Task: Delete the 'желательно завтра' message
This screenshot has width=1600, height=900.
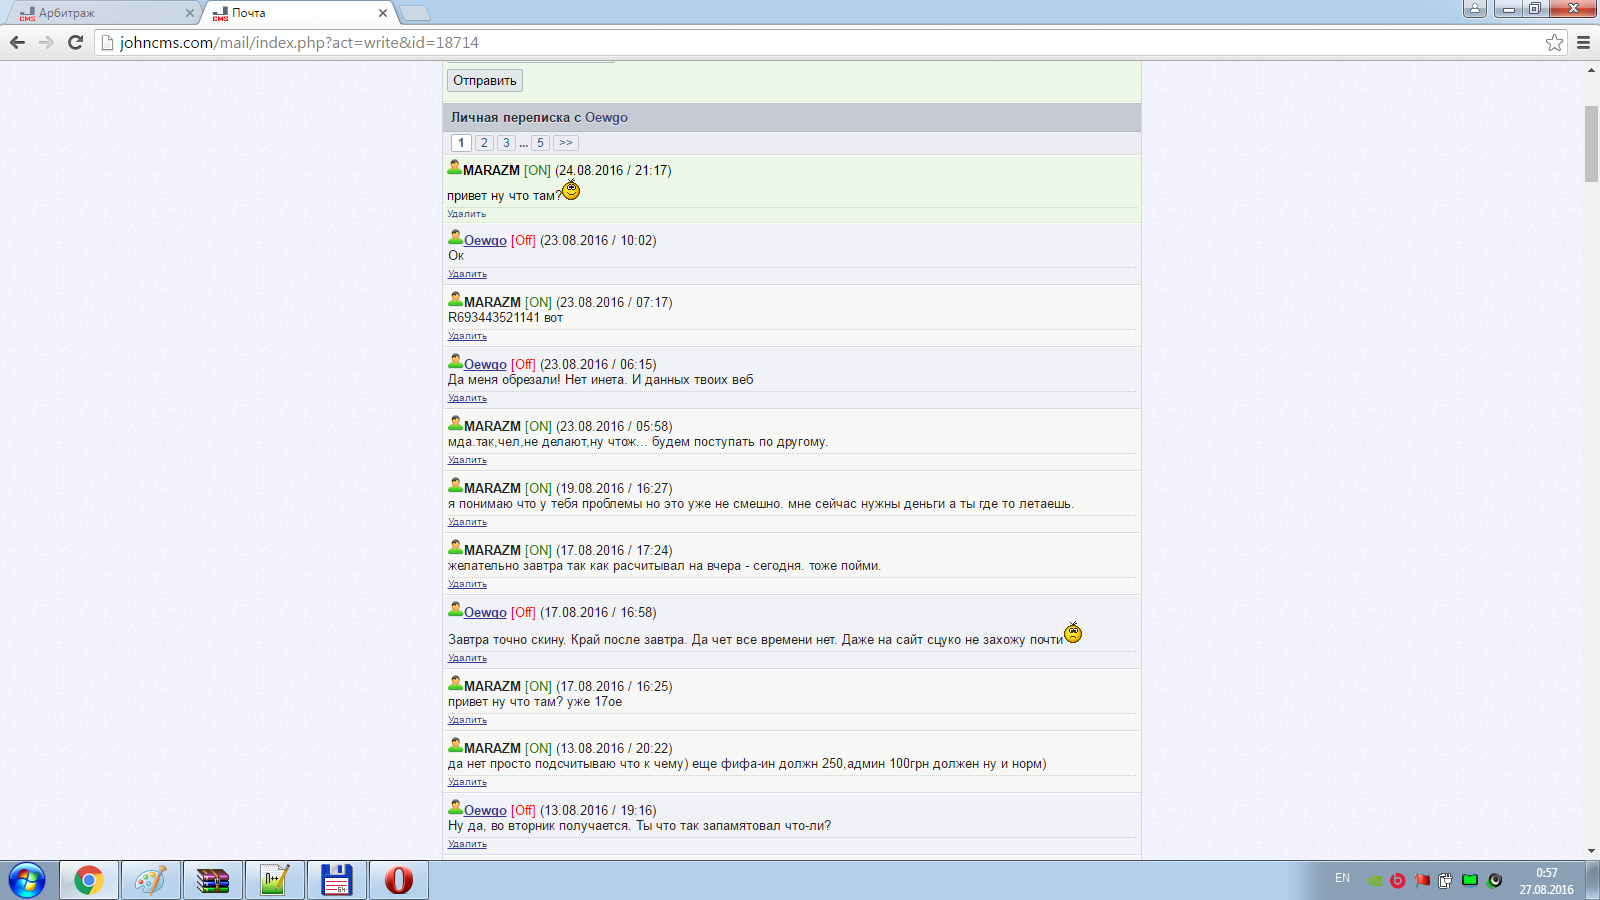Action: 467,584
